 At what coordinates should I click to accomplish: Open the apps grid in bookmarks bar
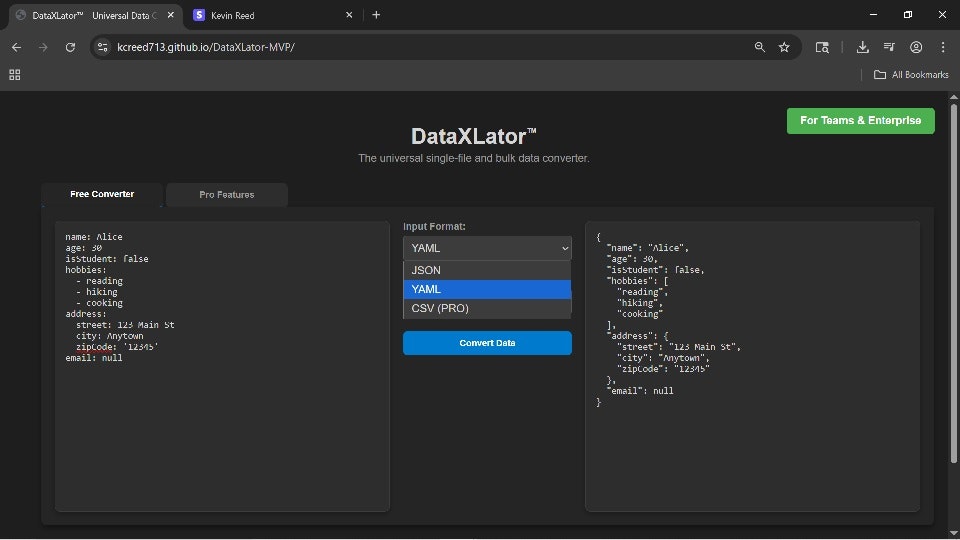click(15, 75)
